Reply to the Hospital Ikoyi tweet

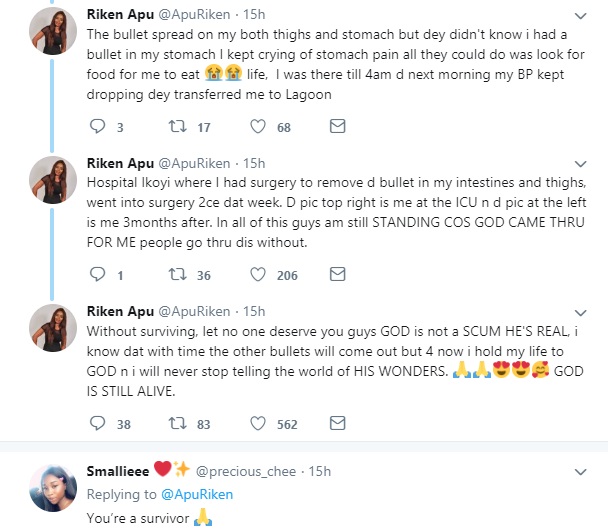coord(98,275)
